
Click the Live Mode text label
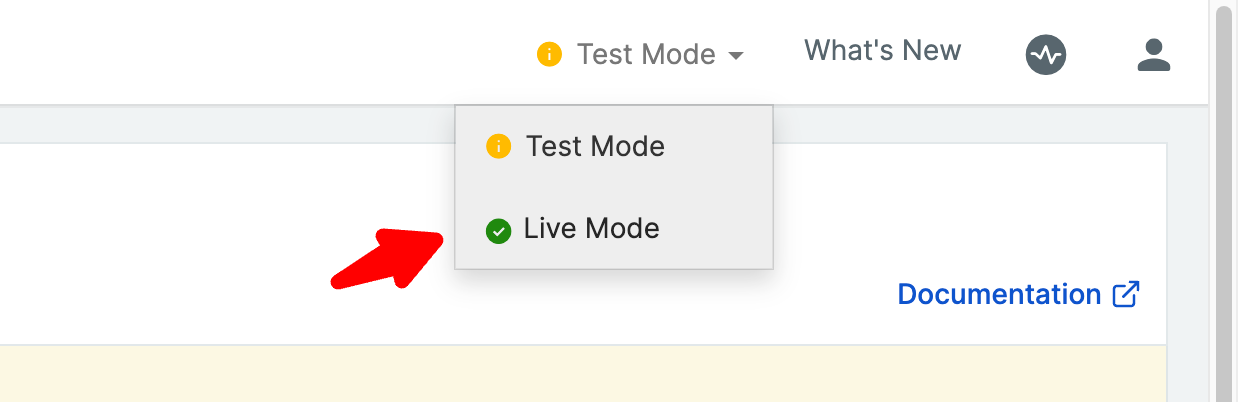(x=591, y=229)
